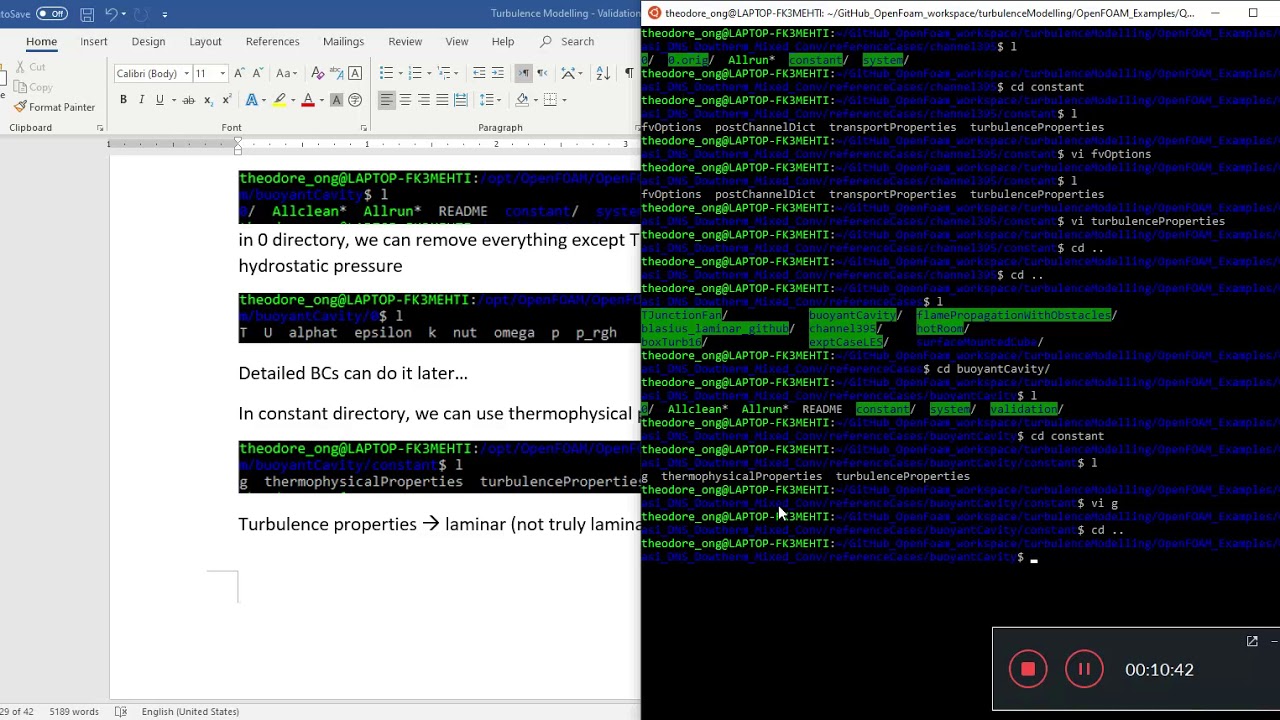Open the References ribbon tab
Image resolution: width=1280 pixels, height=720 pixels.
coord(272,41)
